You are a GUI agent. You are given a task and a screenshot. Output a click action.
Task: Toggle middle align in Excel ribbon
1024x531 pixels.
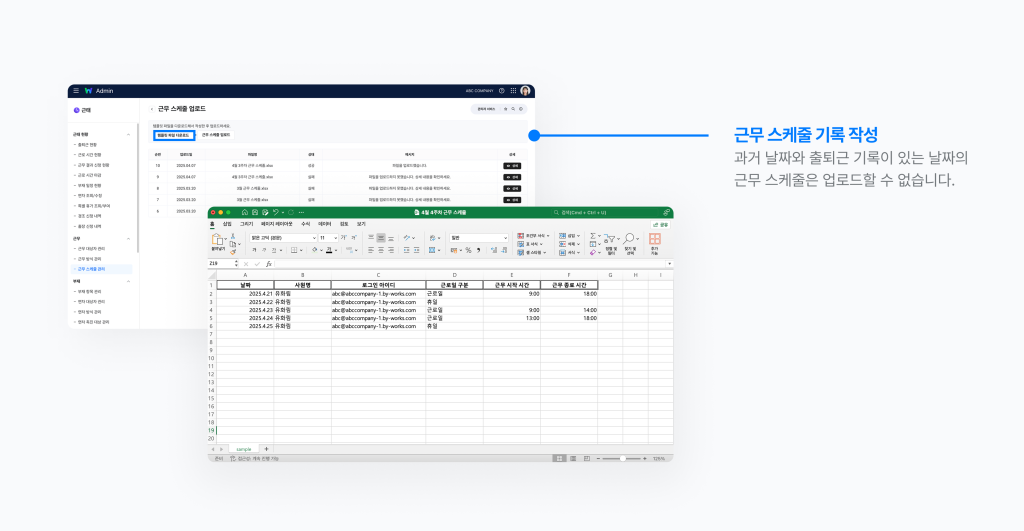381,238
